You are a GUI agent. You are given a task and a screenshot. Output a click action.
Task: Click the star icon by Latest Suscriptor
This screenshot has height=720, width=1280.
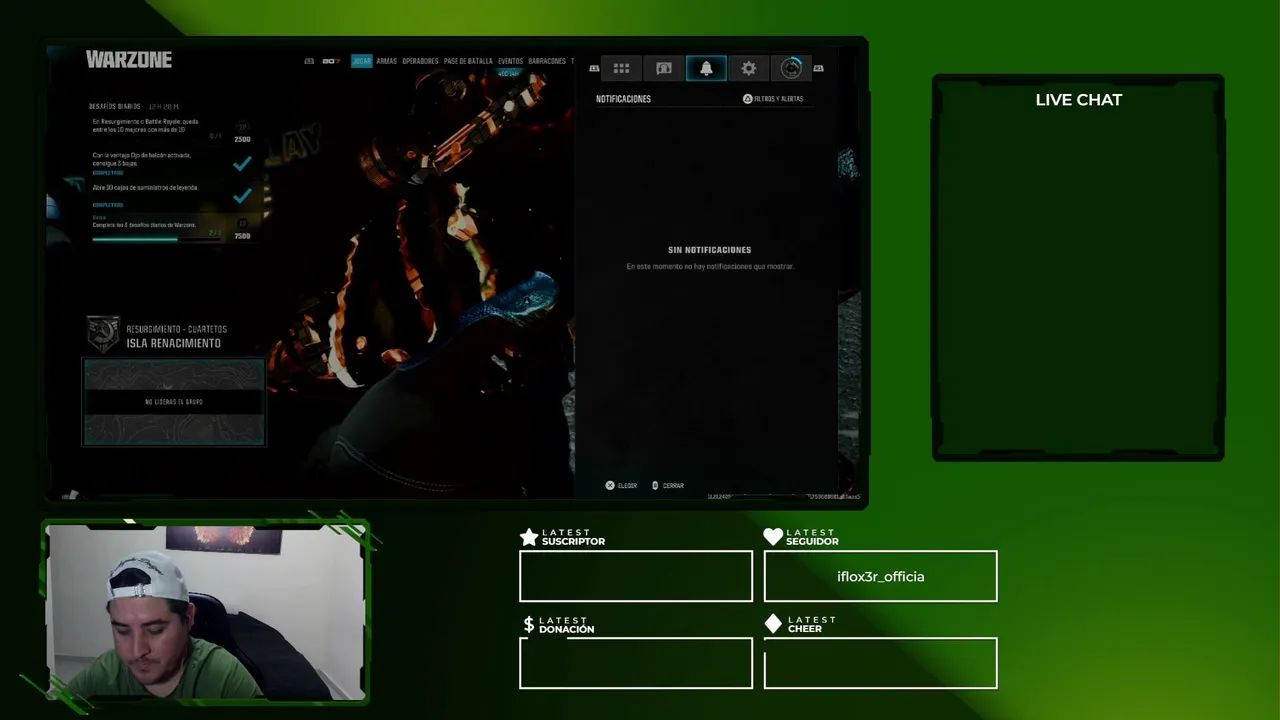529,537
